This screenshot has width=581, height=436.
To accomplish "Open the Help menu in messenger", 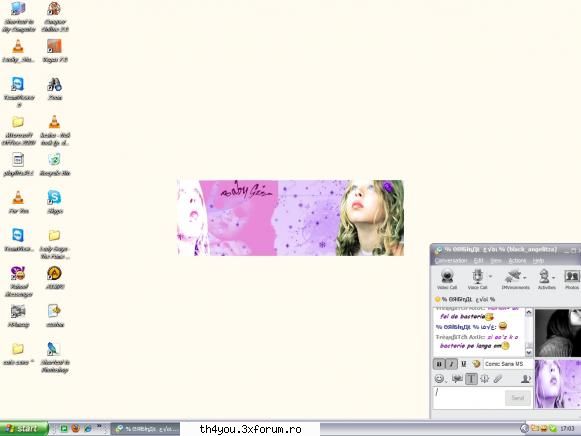I will (538, 261).
